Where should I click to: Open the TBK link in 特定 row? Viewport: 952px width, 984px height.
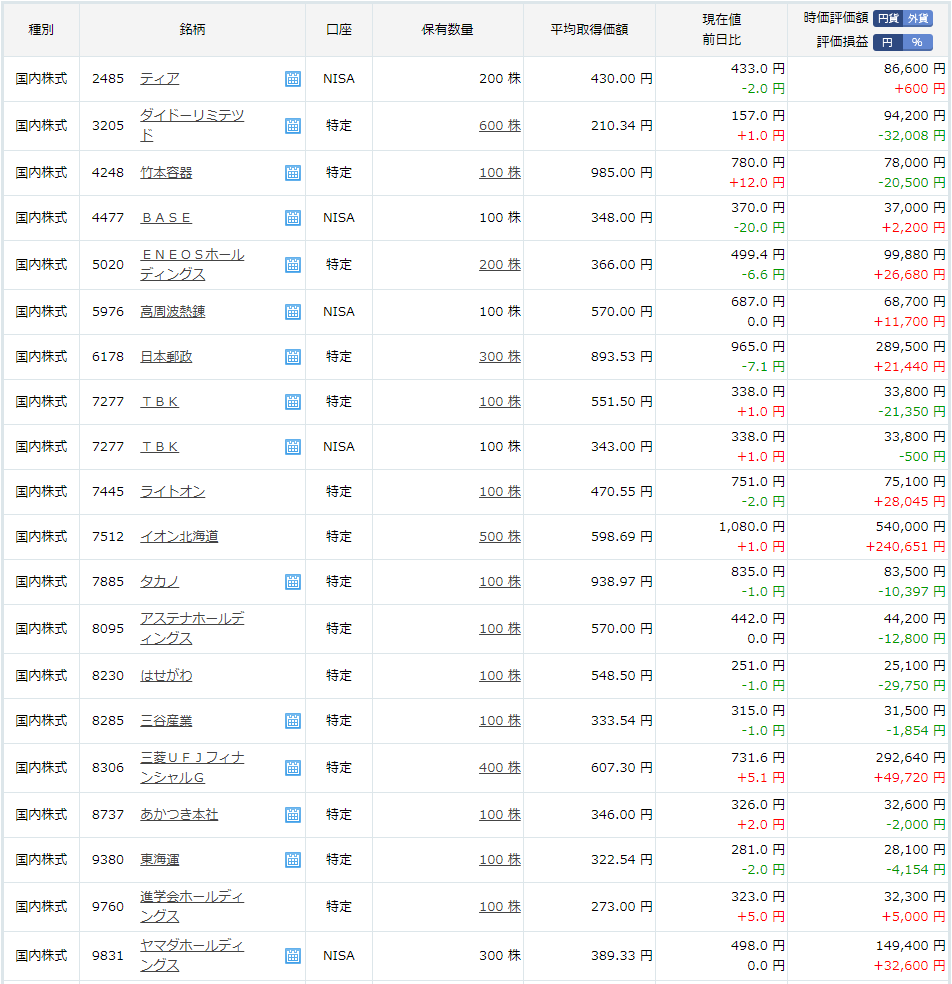[x=159, y=402]
